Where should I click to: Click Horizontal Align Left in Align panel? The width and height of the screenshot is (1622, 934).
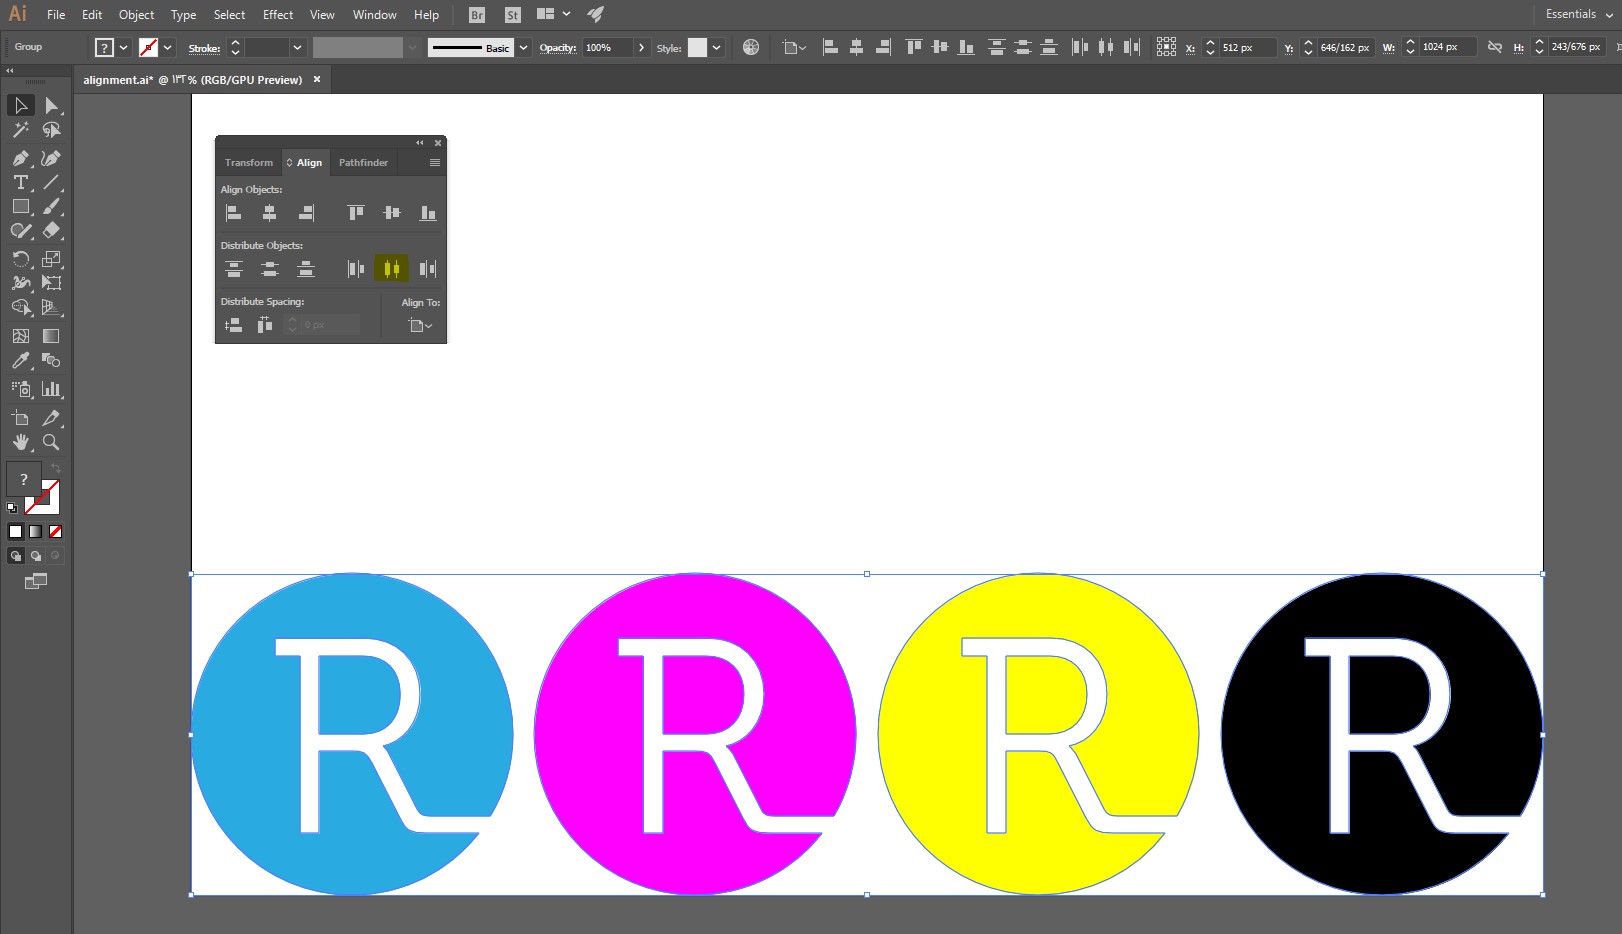pos(233,213)
